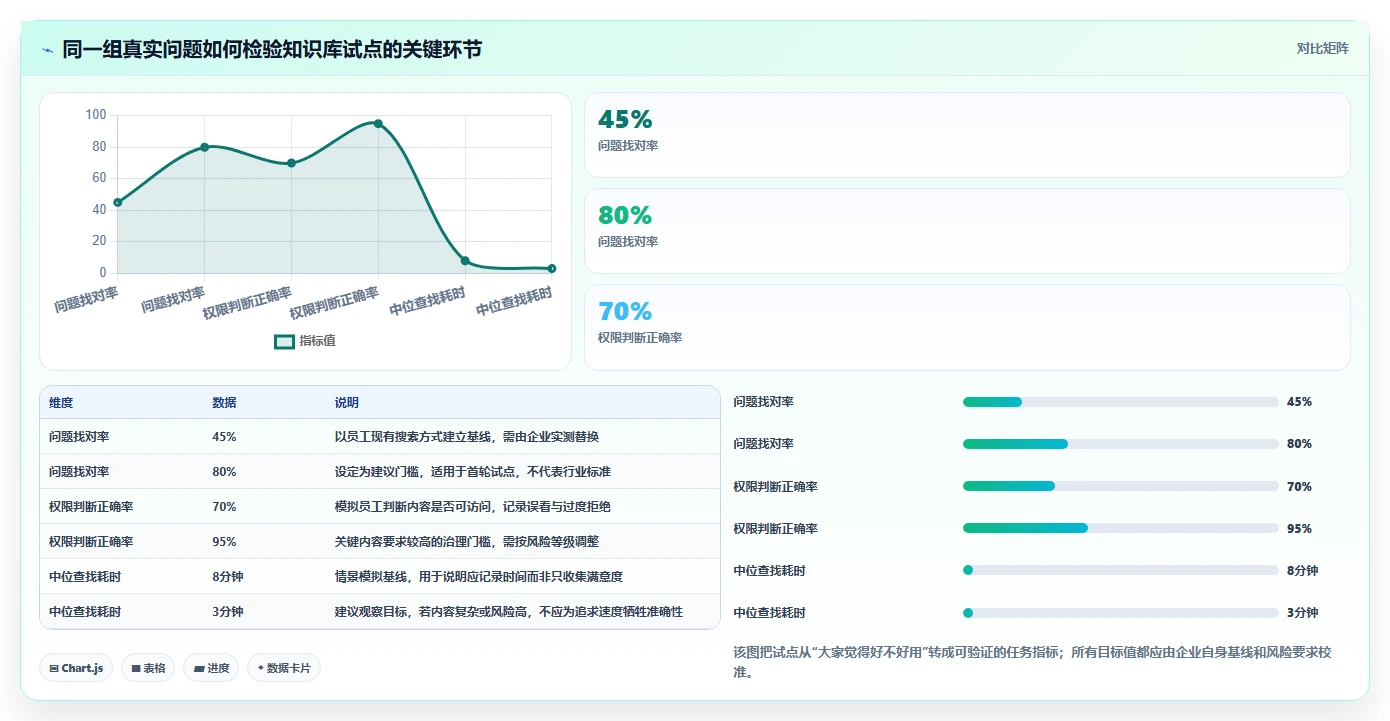Click the 说明 table column header

[x=346, y=403]
